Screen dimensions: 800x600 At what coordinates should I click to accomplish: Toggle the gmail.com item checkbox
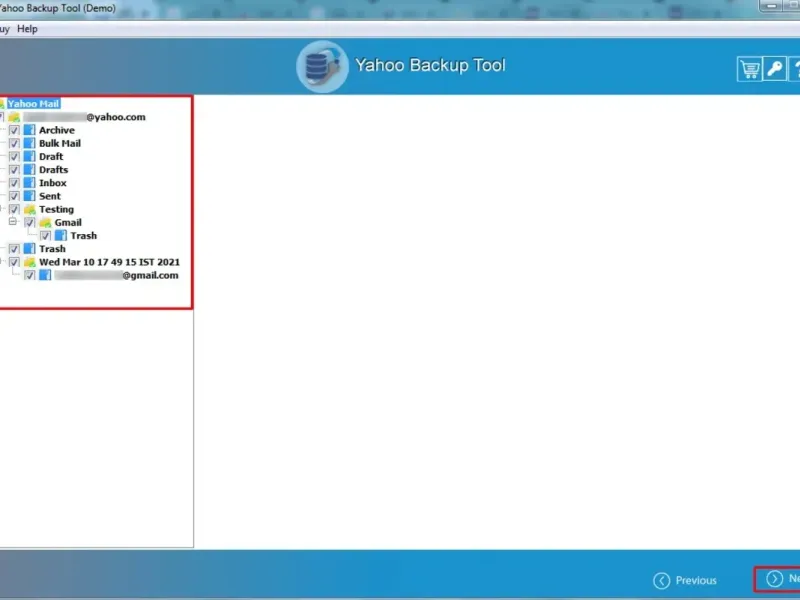[x=30, y=276]
